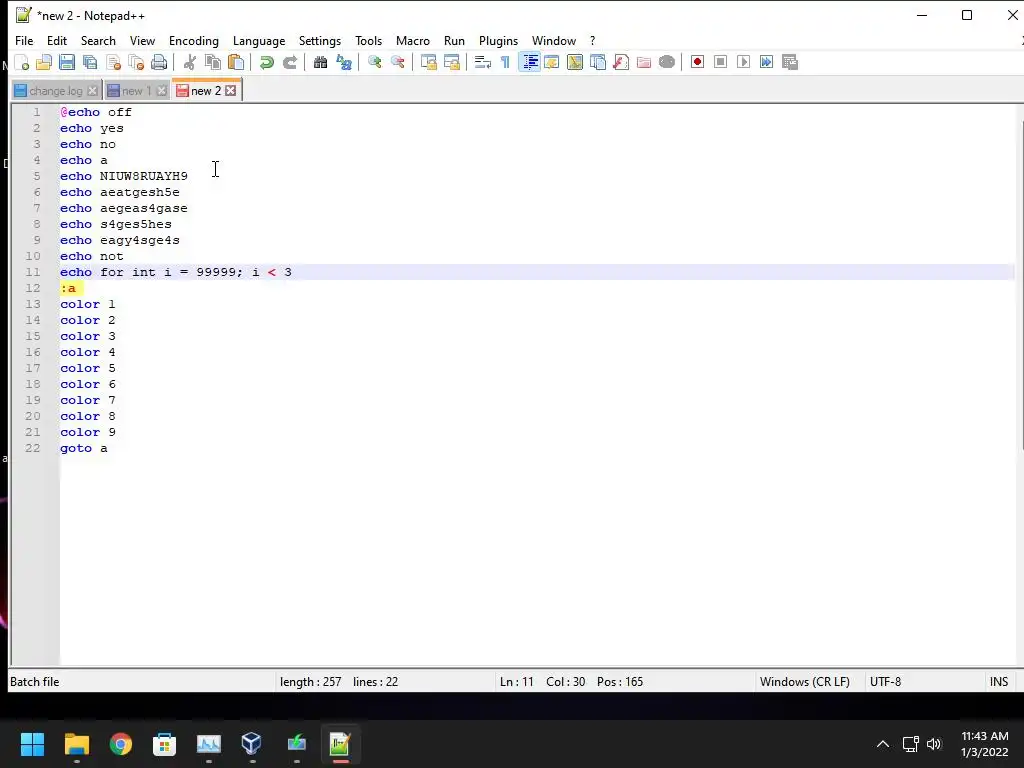Open the Tools menu
The image size is (1024, 768).
pyautogui.click(x=368, y=40)
